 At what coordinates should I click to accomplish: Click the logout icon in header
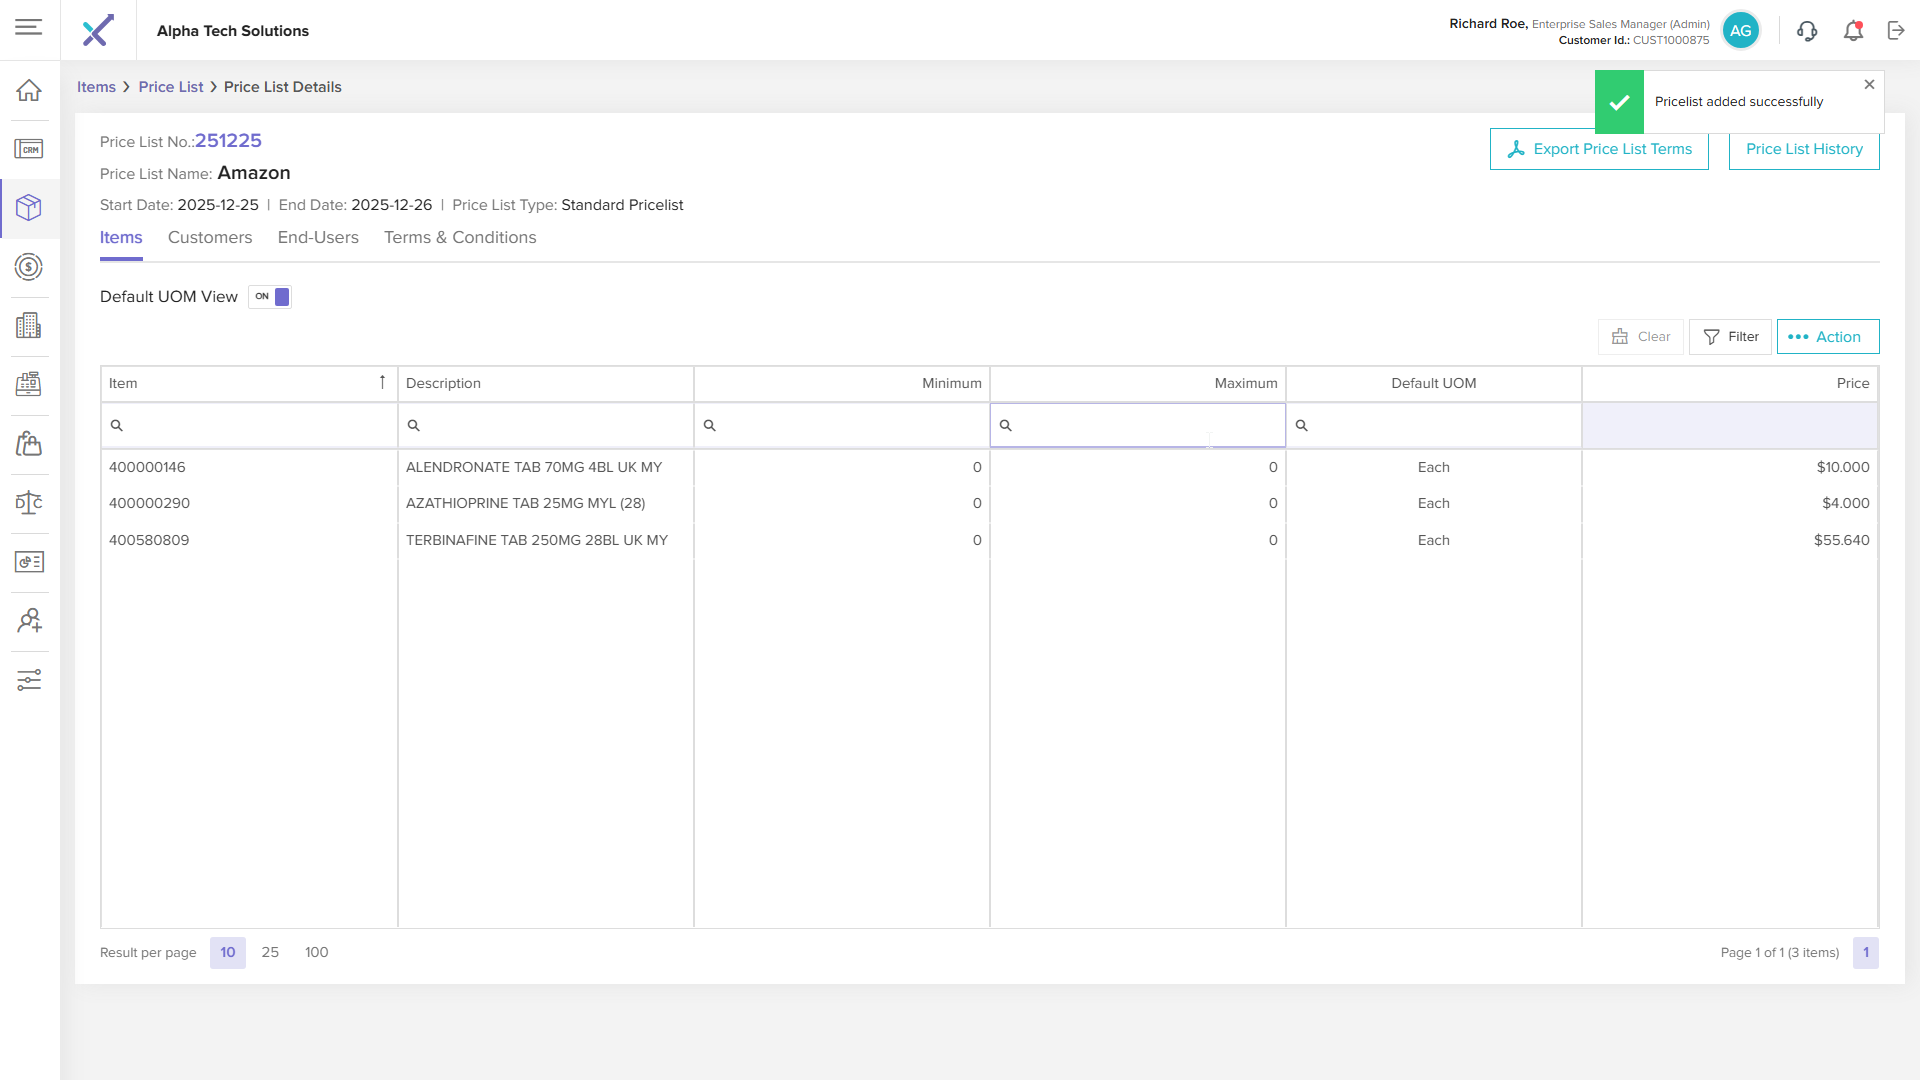pyautogui.click(x=1896, y=31)
